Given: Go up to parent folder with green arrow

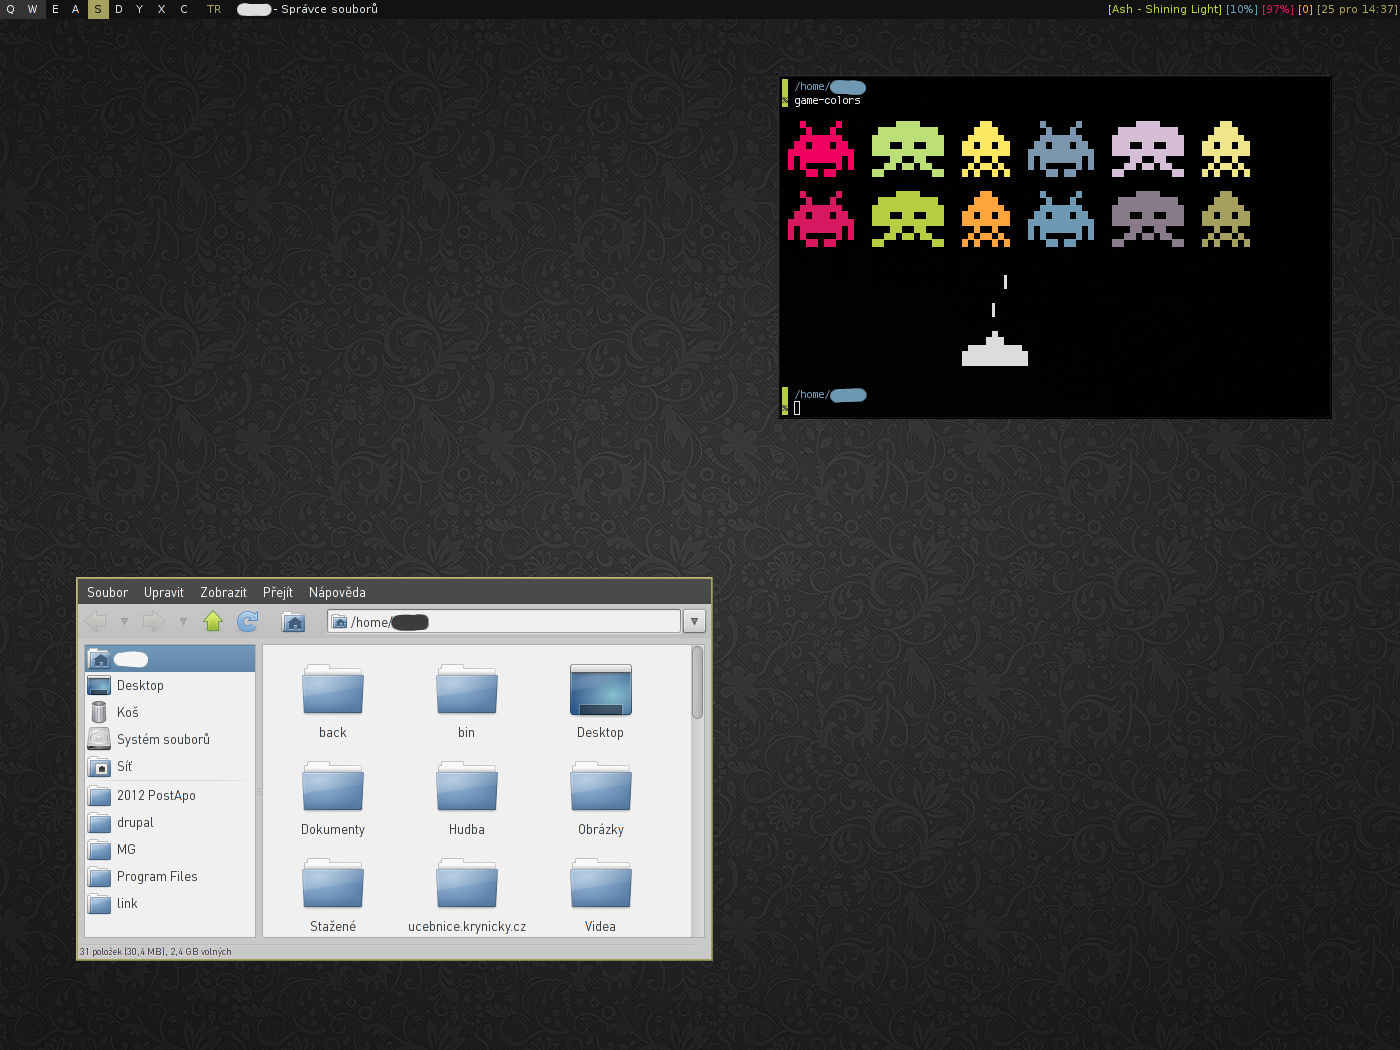Looking at the screenshot, I should [x=213, y=621].
